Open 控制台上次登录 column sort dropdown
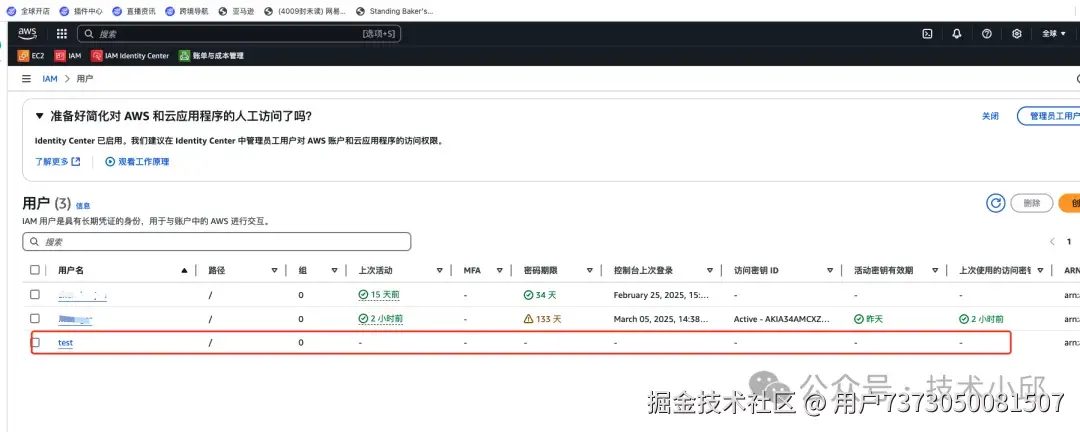The image size is (1080, 432). pos(709,271)
